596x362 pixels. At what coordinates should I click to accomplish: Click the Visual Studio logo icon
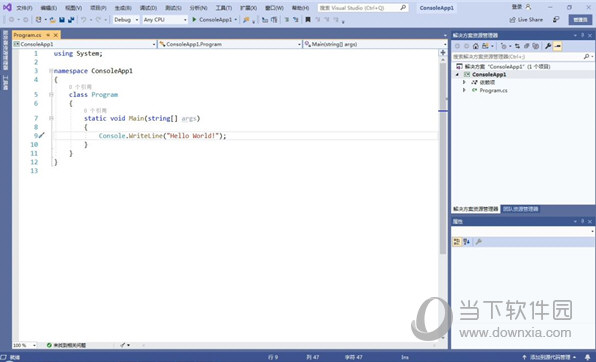(7, 7)
